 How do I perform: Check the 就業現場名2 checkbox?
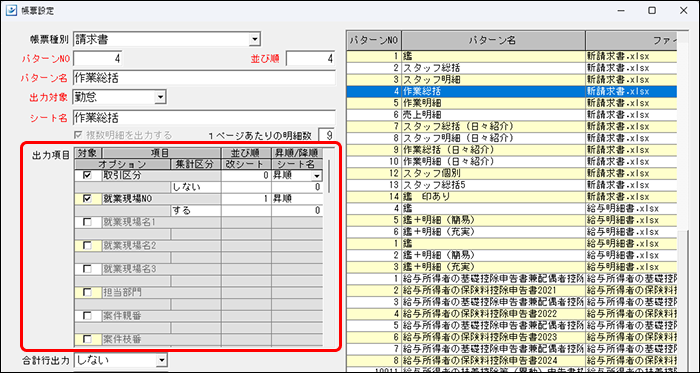(x=88, y=245)
